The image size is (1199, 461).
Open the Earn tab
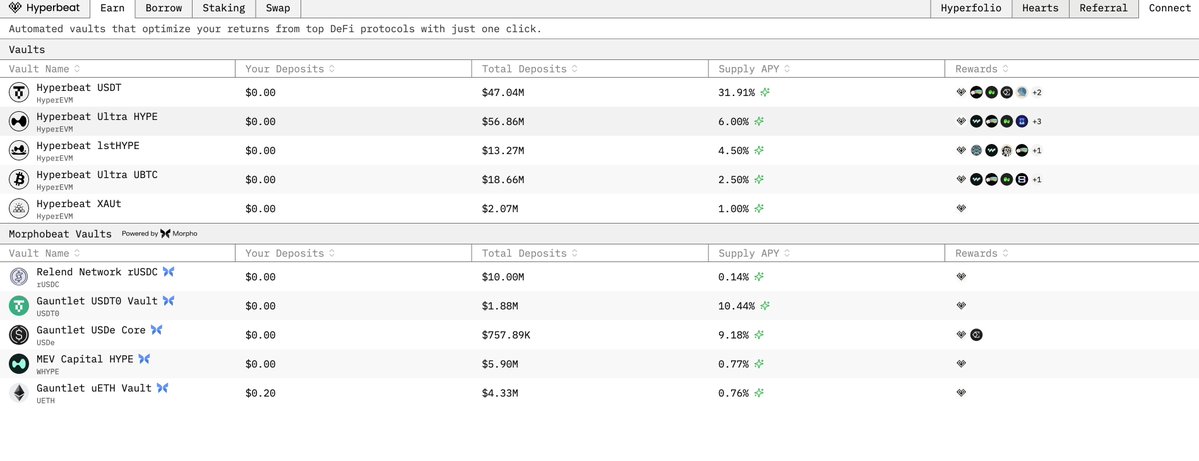point(112,8)
